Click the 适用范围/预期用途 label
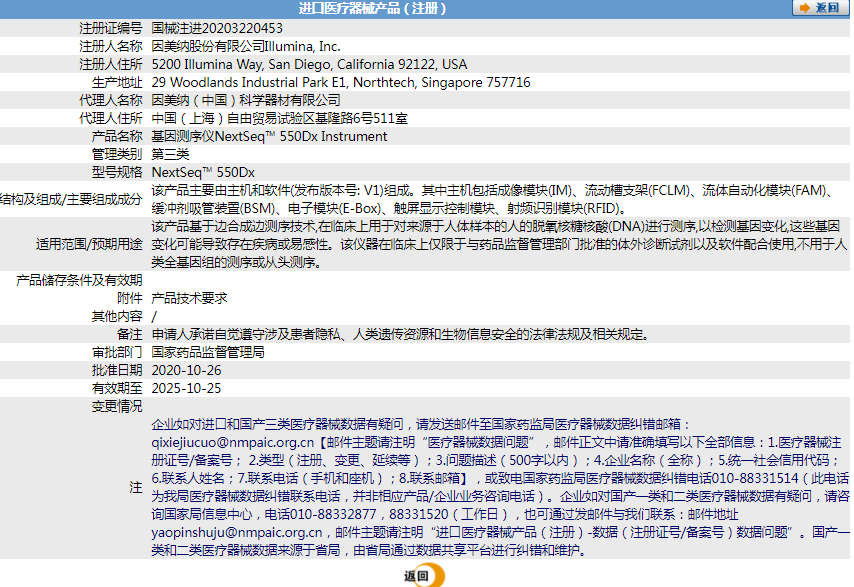Image resolution: width=854 pixels, height=587 pixels. pyautogui.click(x=89, y=244)
